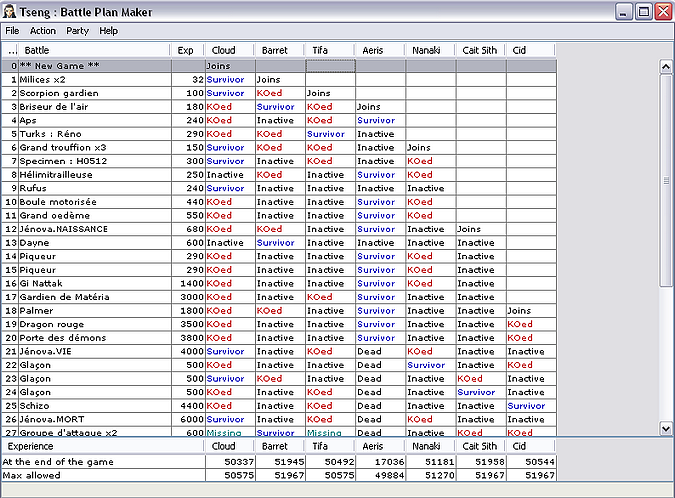Image resolution: width=675 pixels, height=498 pixels.
Task: Select the 'Hélimitrailleuse' battle
Action: 279,175
